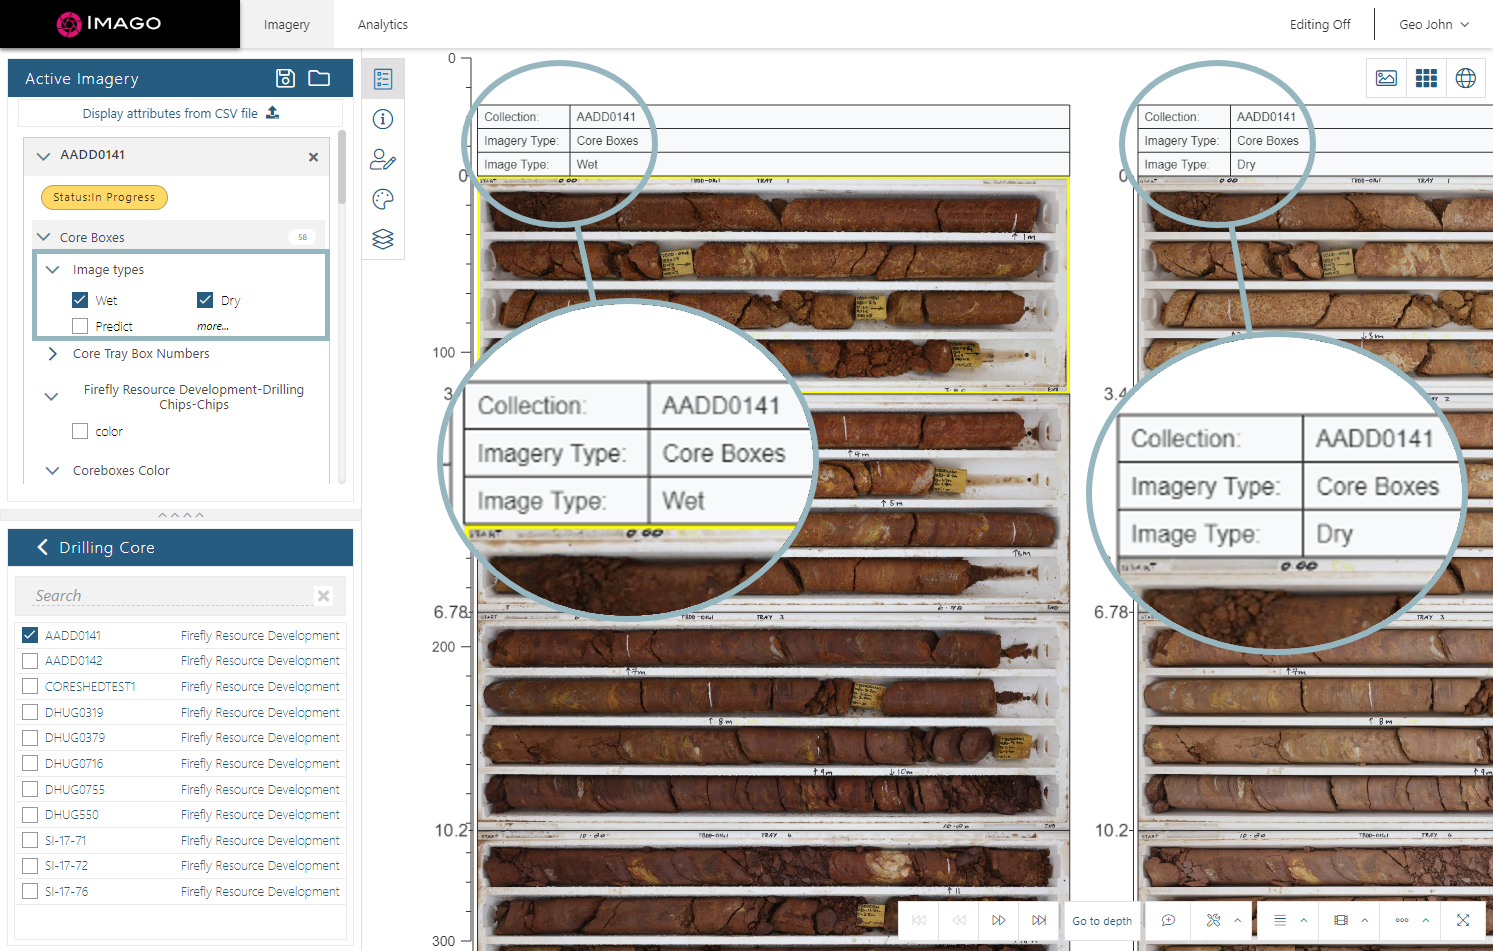This screenshot has width=1493, height=951.
Task: Open the attributes list sidebar icon
Action: (x=383, y=79)
